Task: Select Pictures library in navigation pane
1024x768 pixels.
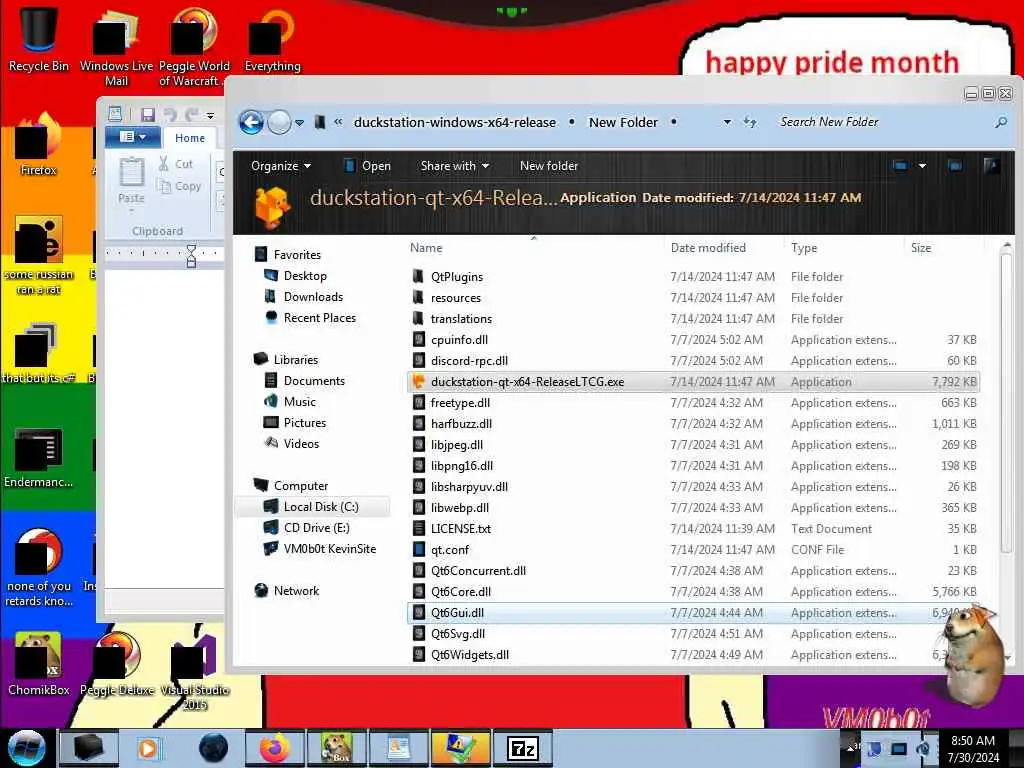Action: (x=304, y=422)
